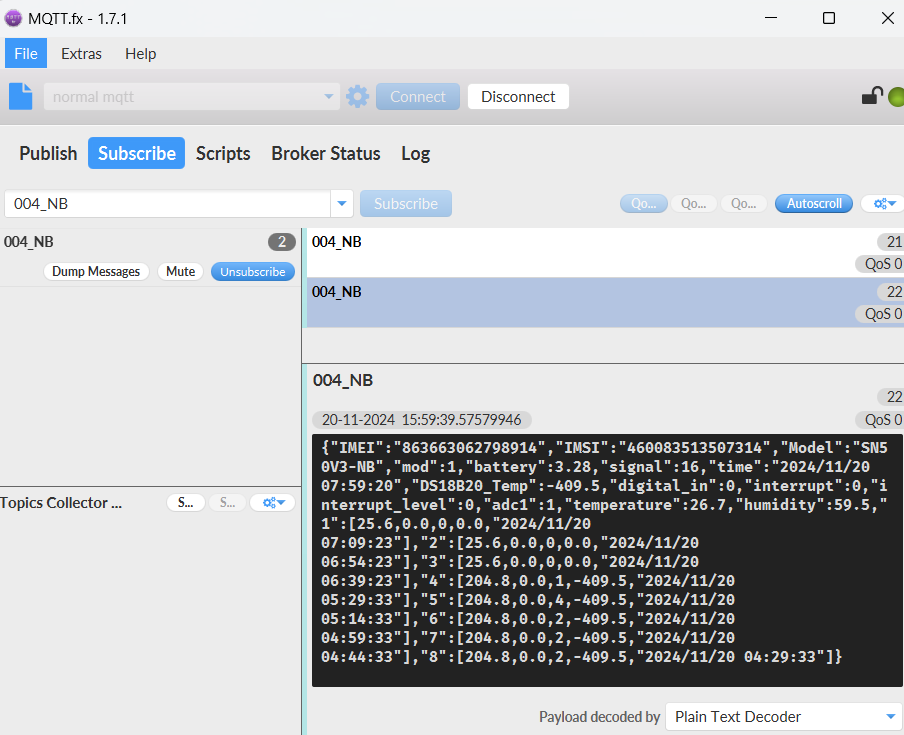Screen dimensions: 904x735
Task: Disconnect from the broker
Action: [x=518, y=96]
